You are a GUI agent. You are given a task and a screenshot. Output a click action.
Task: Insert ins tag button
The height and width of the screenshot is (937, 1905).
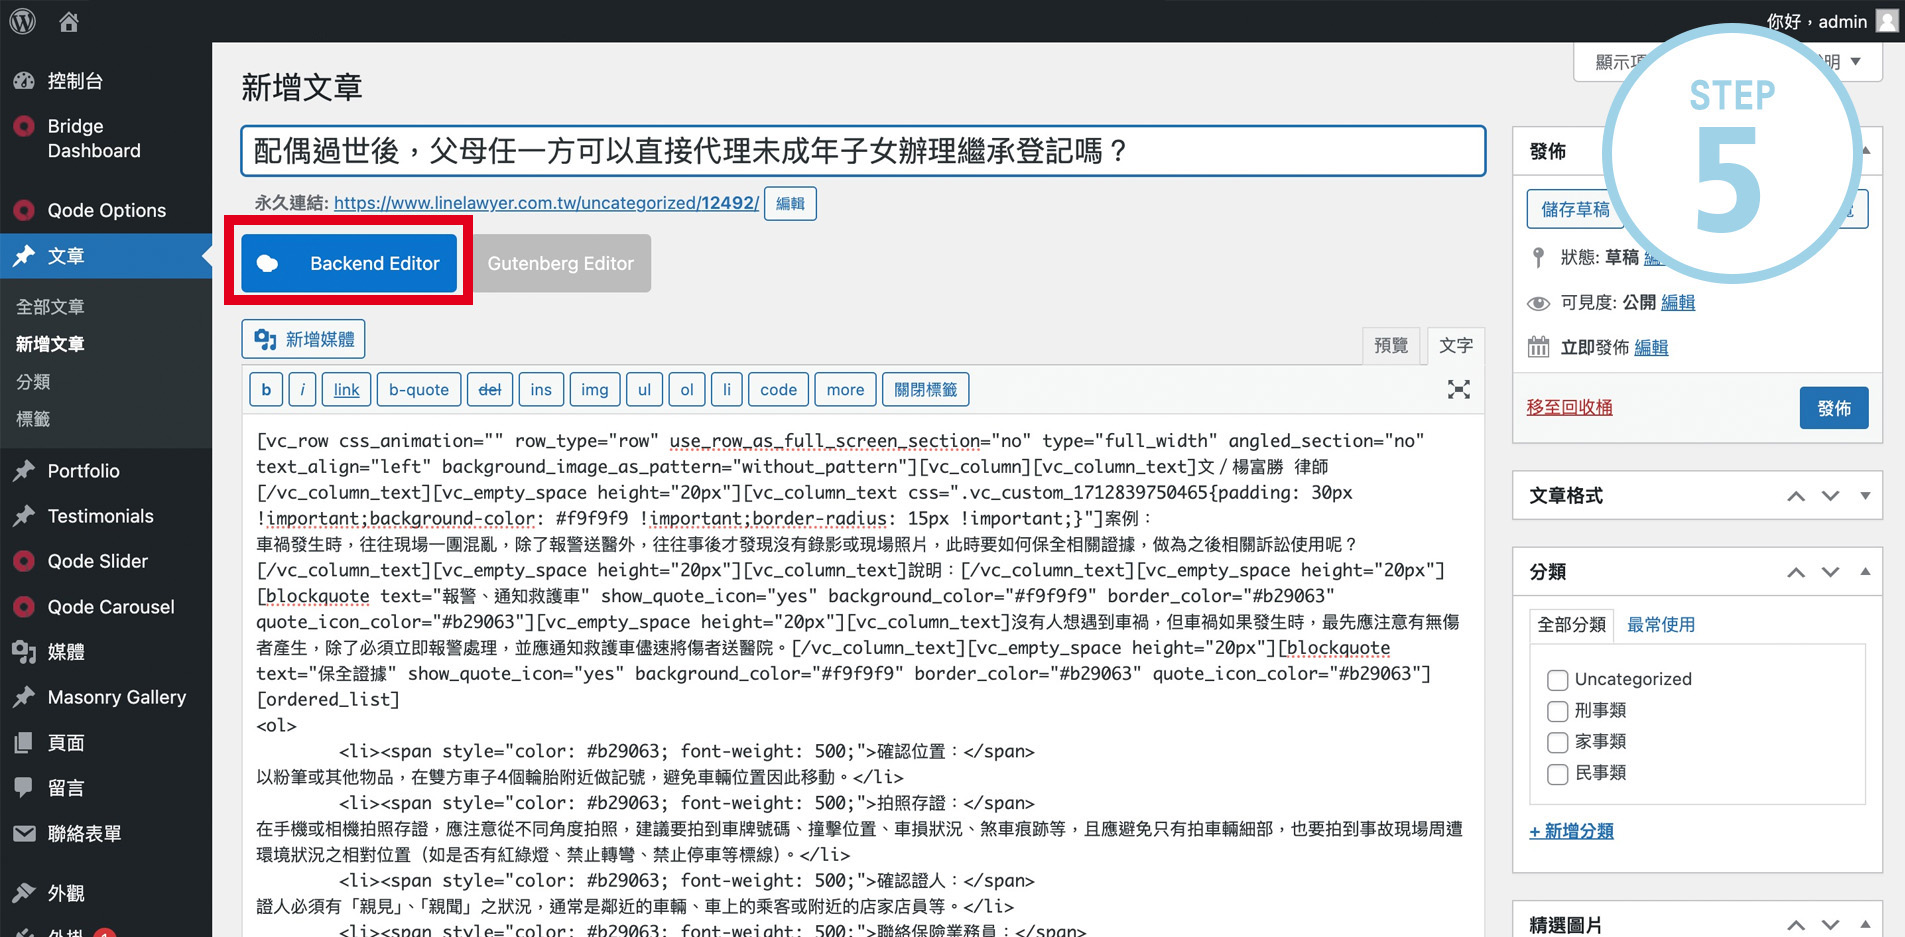(x=541, y=390)
